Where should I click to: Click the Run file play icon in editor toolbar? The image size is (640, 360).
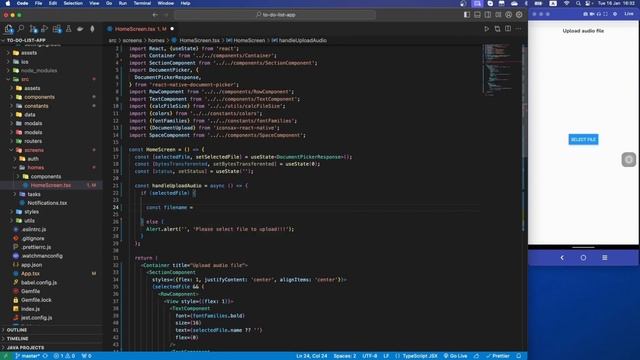tap(487, 29)
